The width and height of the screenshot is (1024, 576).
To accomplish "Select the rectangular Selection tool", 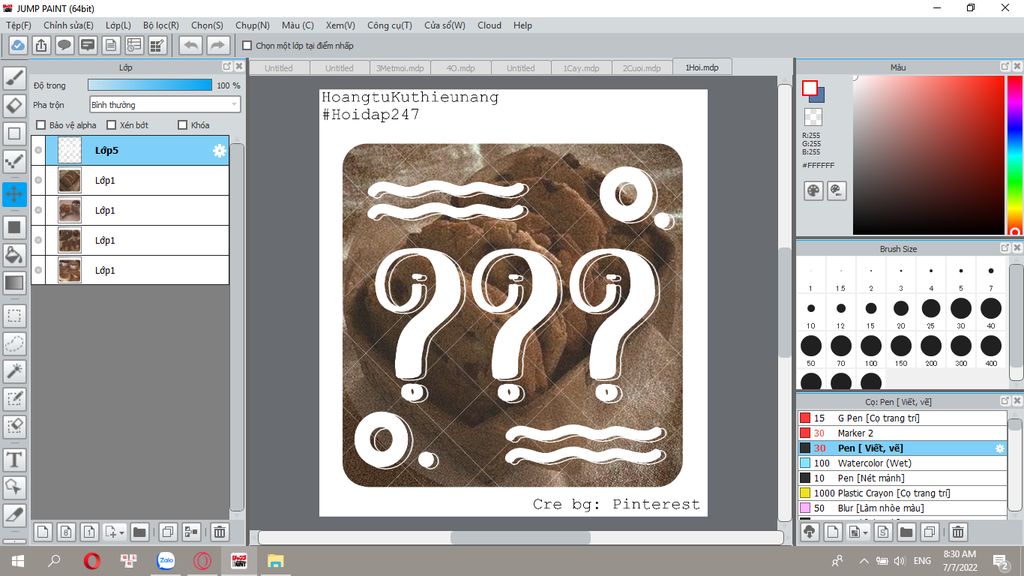I will (x=14, y=316).
